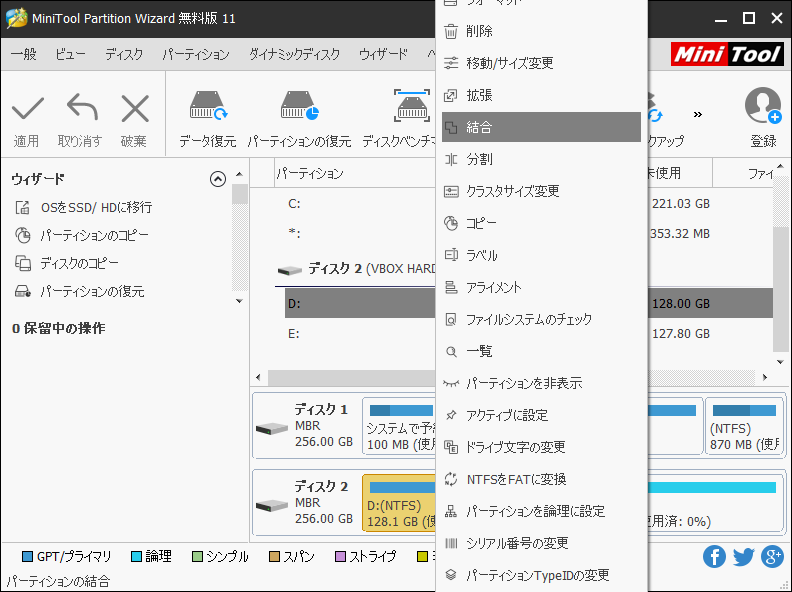Start the ディスクのコピー wizard
This screenshot has width=792, height=592.
(x=67, y=263)
